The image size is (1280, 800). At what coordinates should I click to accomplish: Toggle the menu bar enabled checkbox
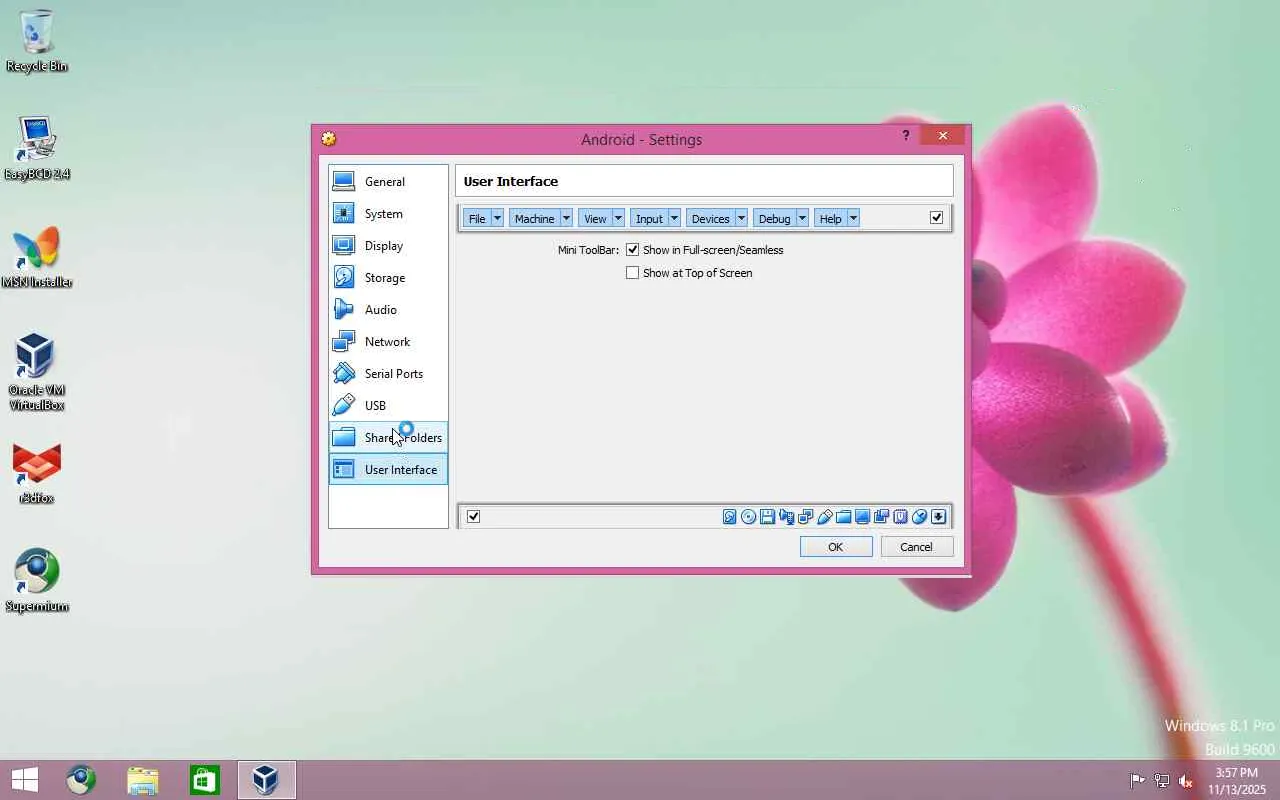(936, 218)
